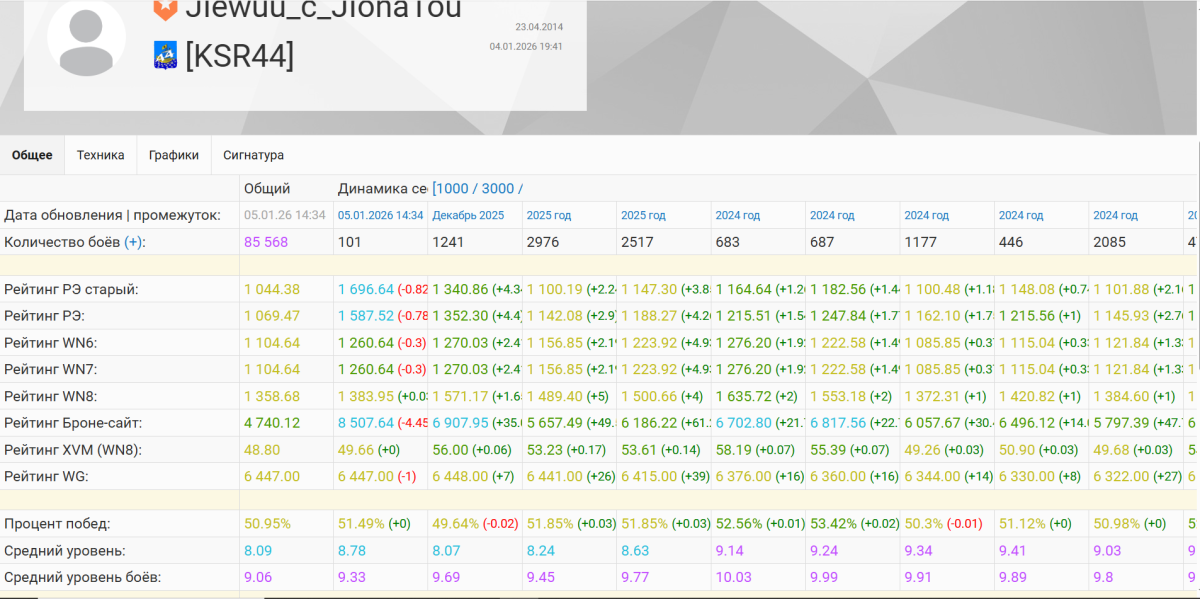Click the Рейтинг WN6 row label
Image resolution: width=1200 pixels, height=599 pixels.
pyautogui.click(x=50, y=343)
